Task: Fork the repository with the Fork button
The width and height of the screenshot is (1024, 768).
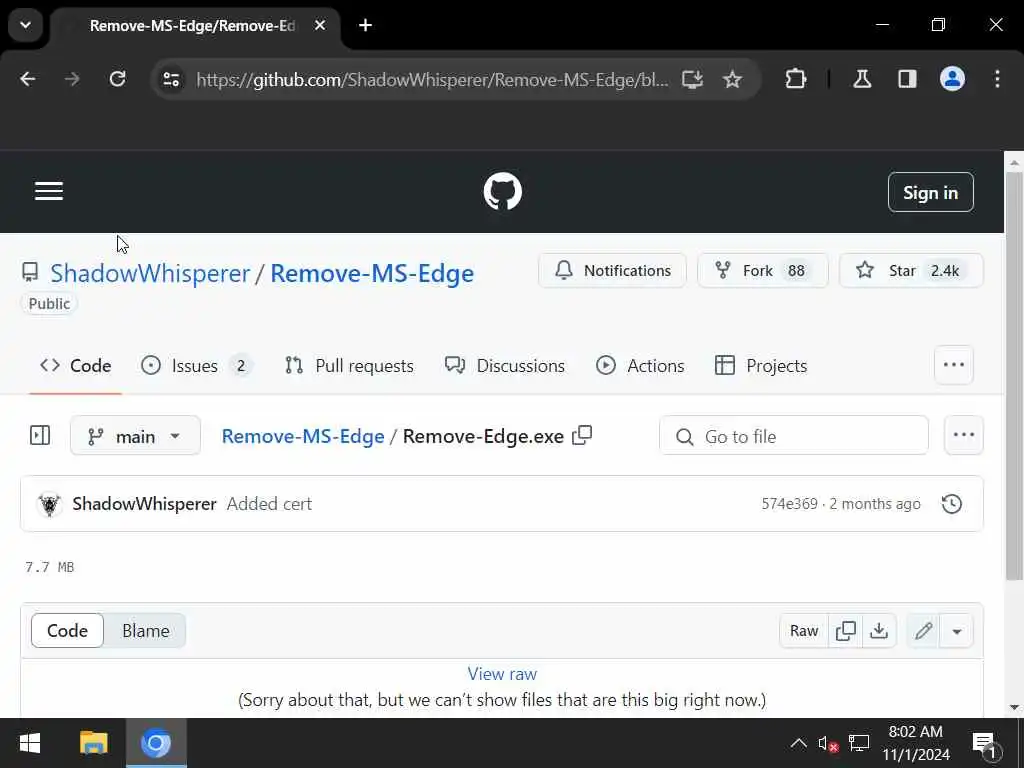Action: pos(763,270)
